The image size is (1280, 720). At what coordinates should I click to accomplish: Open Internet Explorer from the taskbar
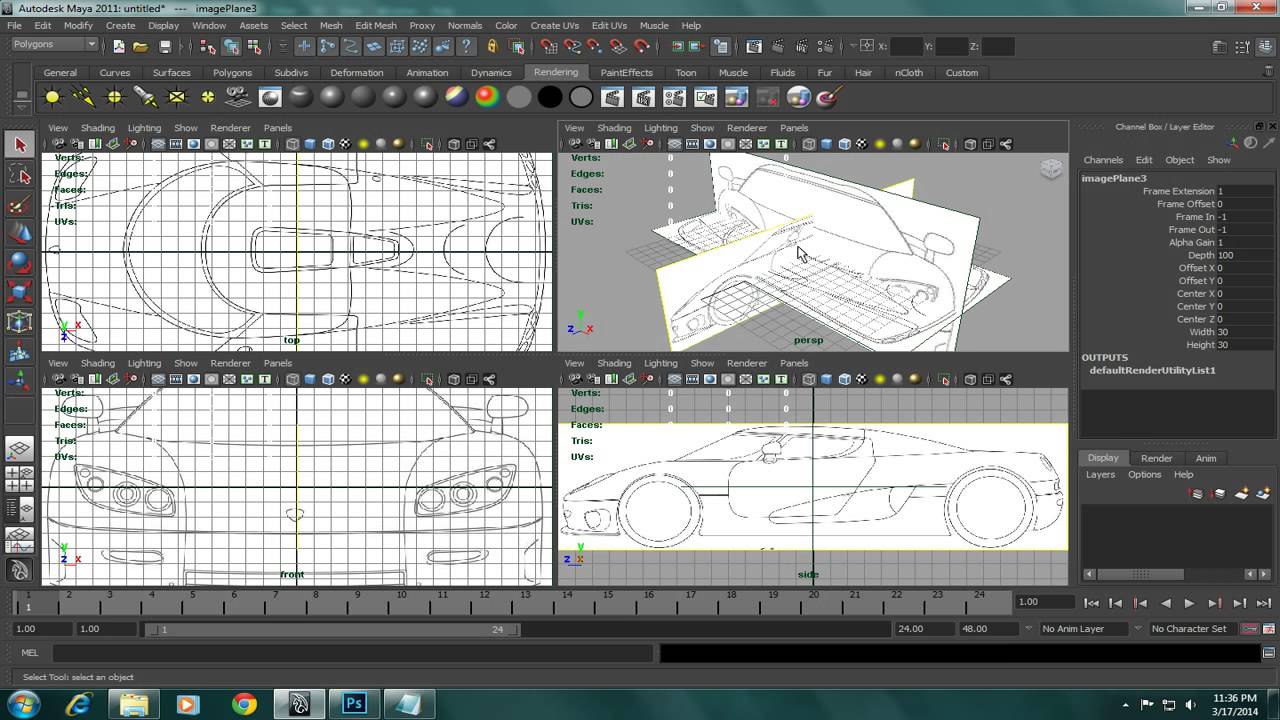point(79,704)
